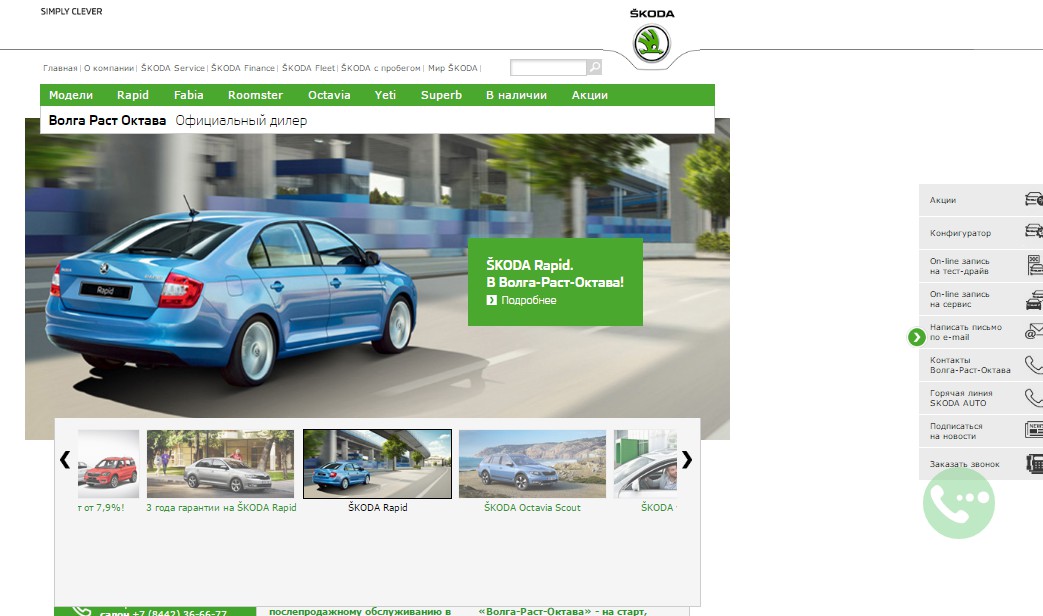Click Подробнее on the Rapid banner
This screenshot has width=1043, height=616.
[529, 300]
